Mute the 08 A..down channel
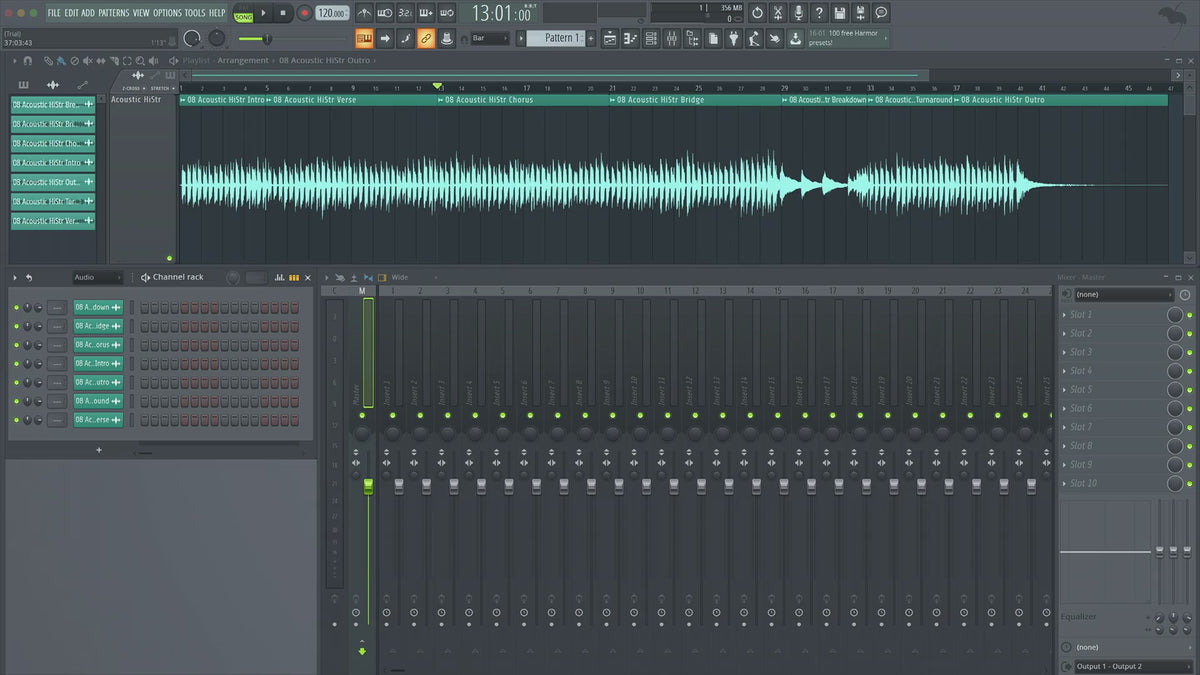The height and width of the screenshot is (675, 1200). pyautogui.click(x=16, y=307)
